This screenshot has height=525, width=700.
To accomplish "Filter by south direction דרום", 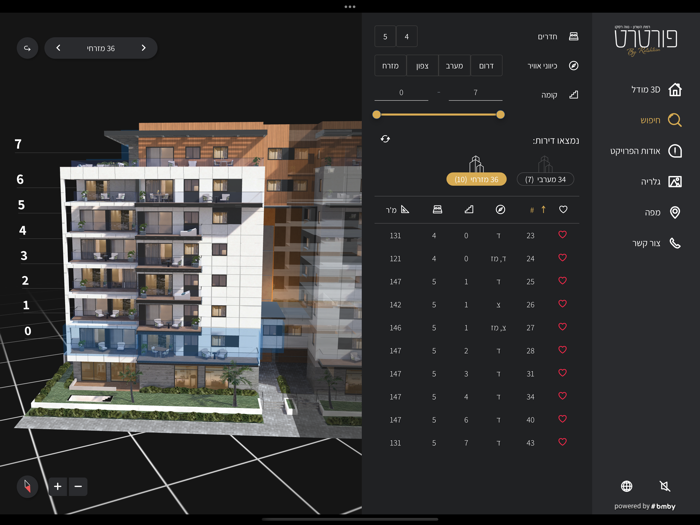I will (486, 66).
